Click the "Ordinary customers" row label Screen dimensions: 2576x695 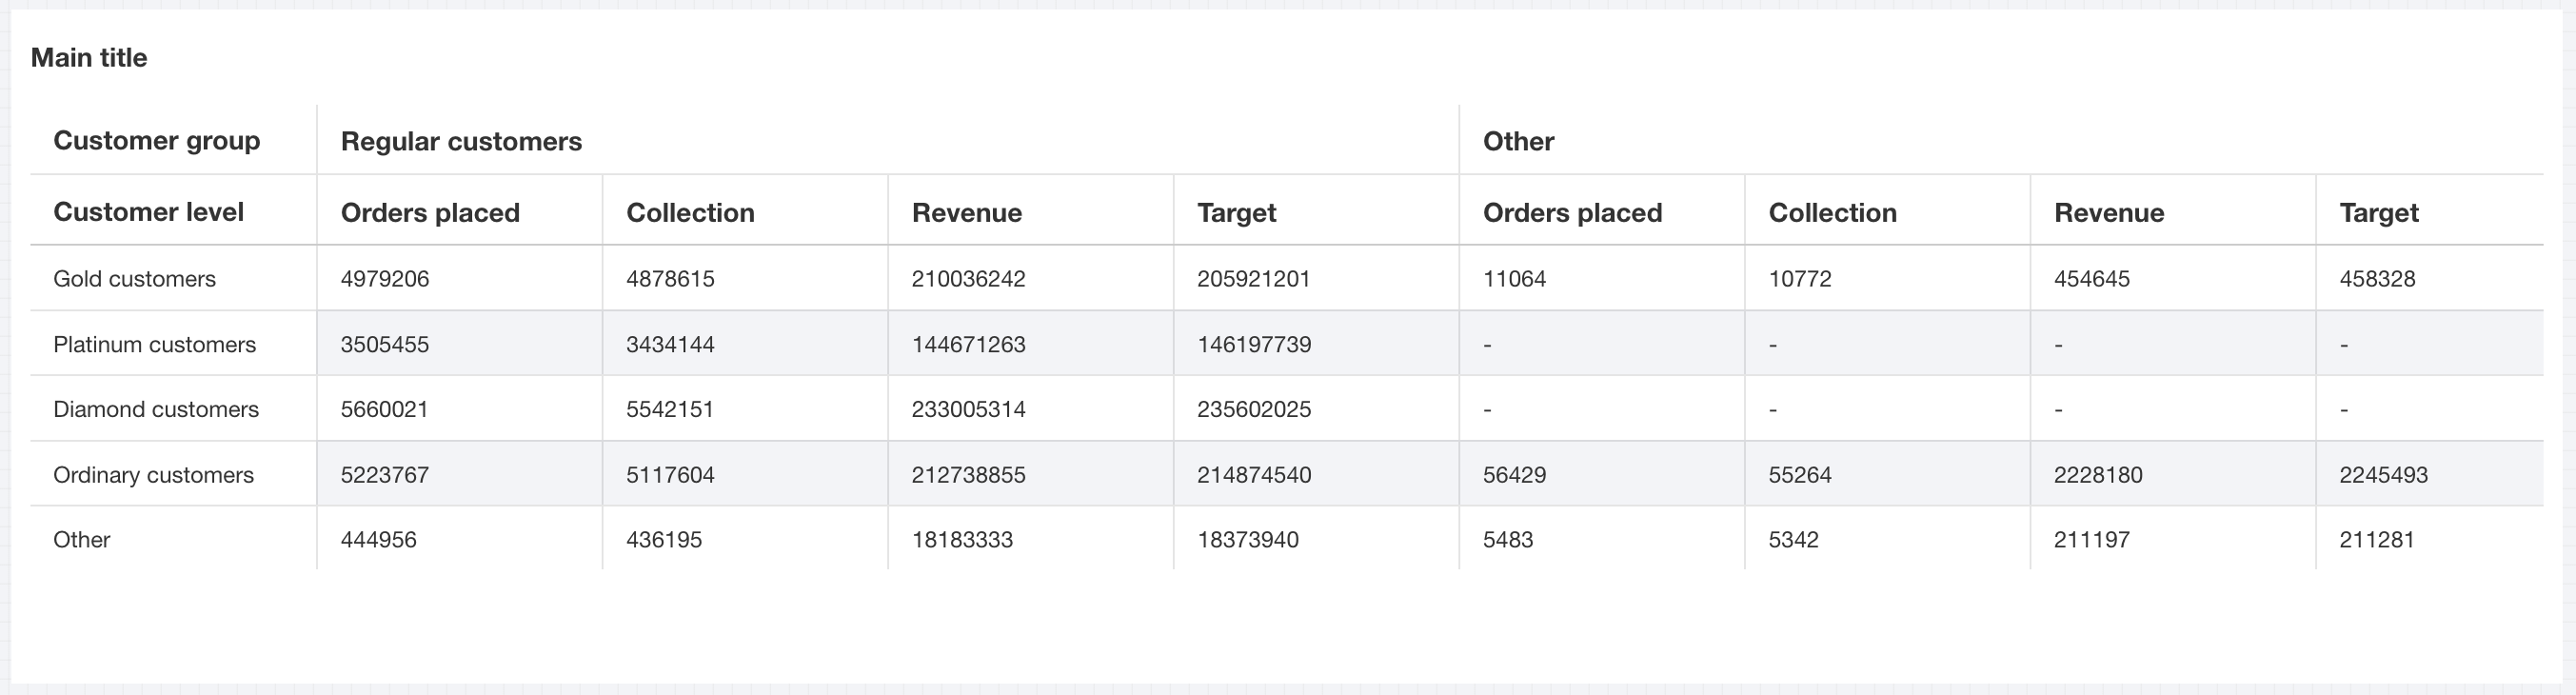(x=154, y=475)
